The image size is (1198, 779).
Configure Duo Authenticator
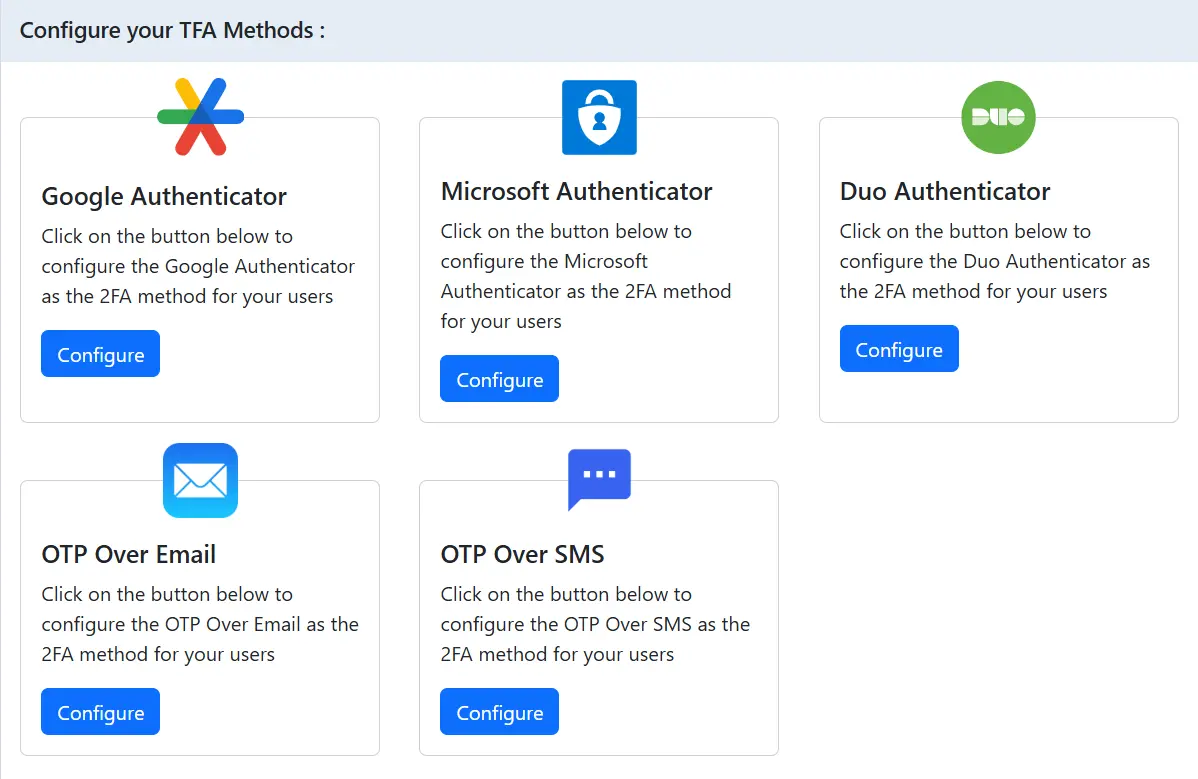[x=898, y=348]
